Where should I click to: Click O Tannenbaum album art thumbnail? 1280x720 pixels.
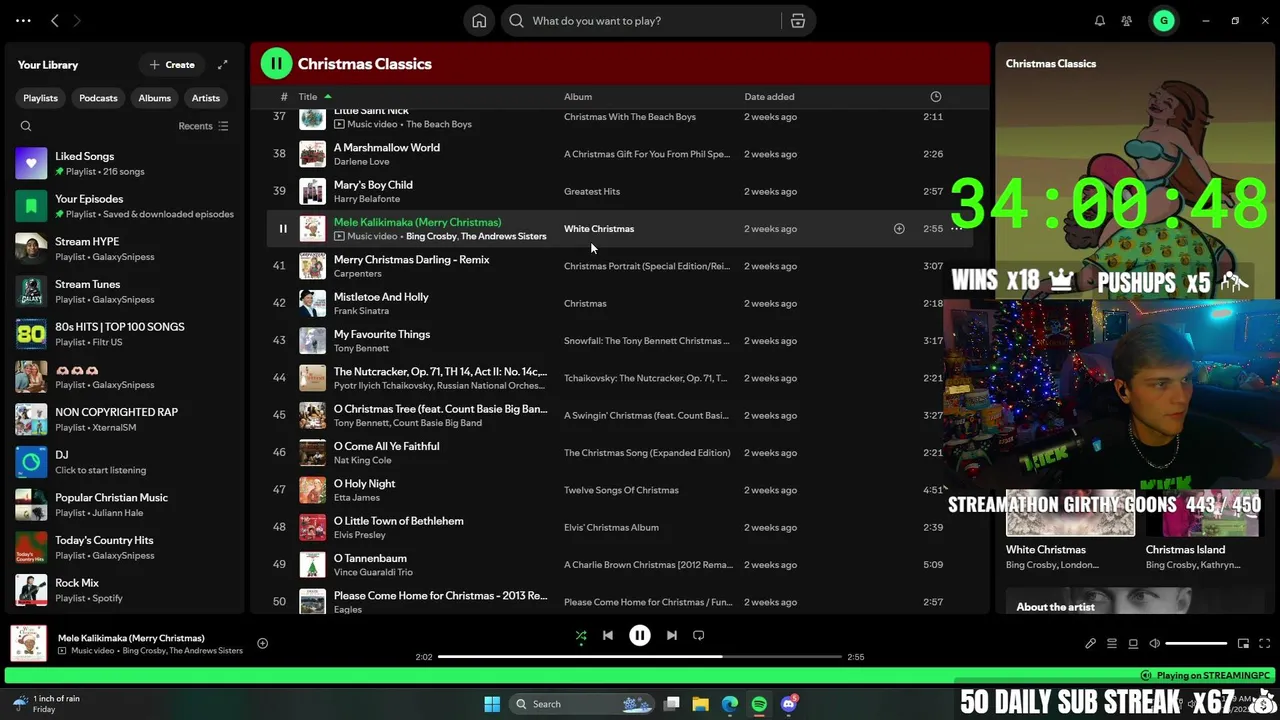point(313,565)
